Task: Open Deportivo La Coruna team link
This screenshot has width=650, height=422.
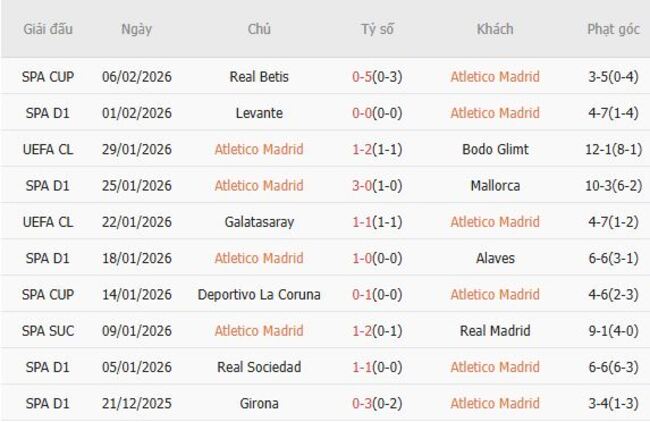Action: point(259,294)
